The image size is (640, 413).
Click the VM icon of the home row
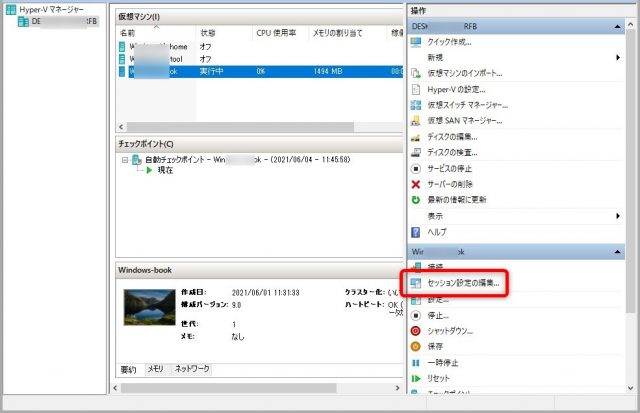click(122, 47)
